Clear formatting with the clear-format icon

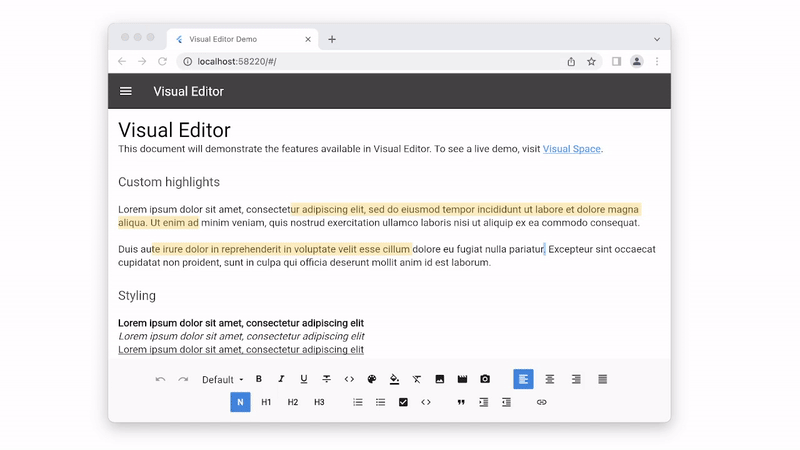[x=417, y=379]
